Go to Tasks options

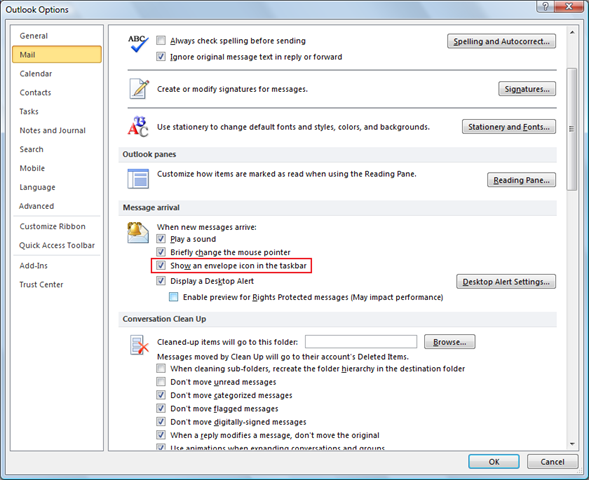(x=57, y=111)
